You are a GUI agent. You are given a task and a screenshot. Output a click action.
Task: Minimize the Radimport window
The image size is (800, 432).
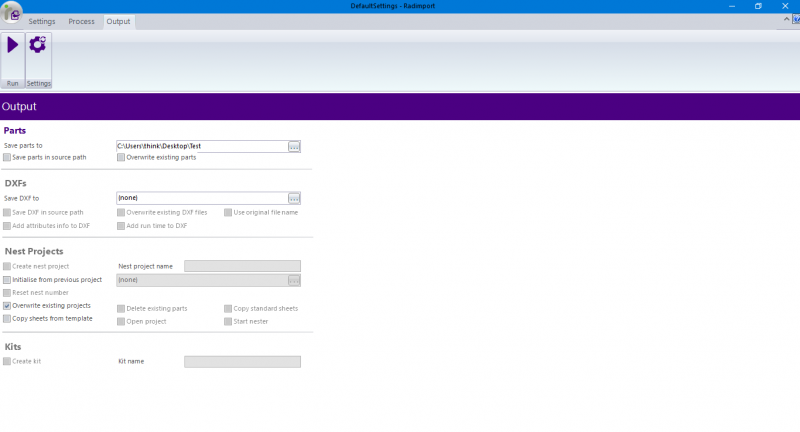tap(730, 6)
